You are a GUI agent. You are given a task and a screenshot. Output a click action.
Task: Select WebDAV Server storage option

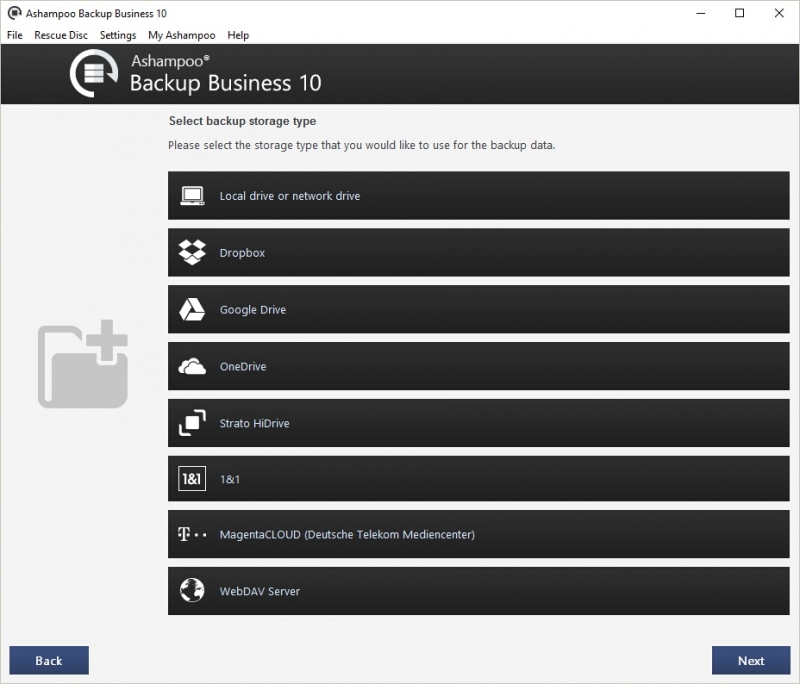pos(479,591)
